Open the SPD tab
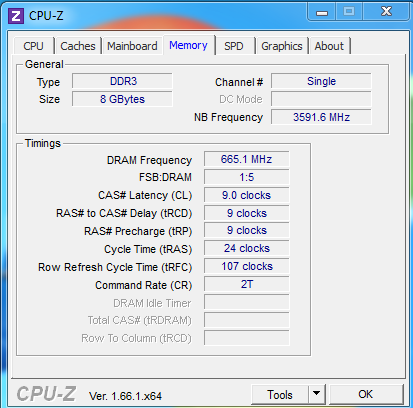The height and width of the screenshot is (408, 413). 234,46
